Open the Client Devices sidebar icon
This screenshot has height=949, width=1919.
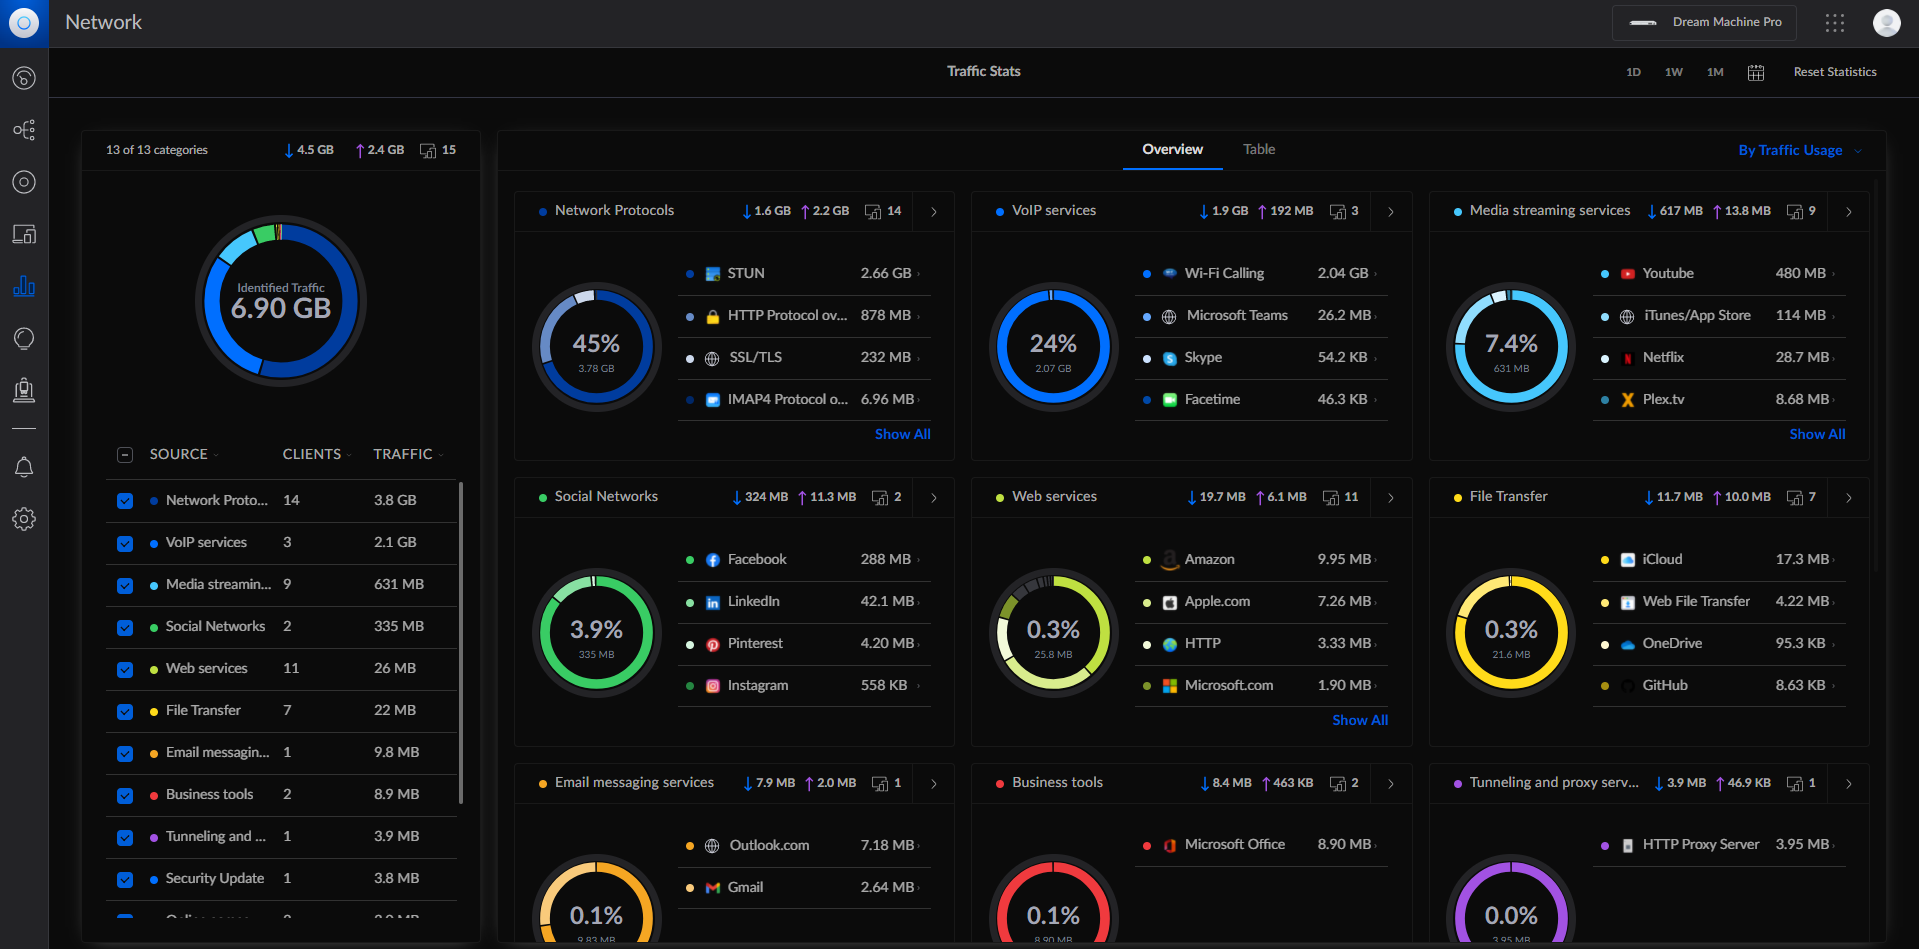(24, 234)
